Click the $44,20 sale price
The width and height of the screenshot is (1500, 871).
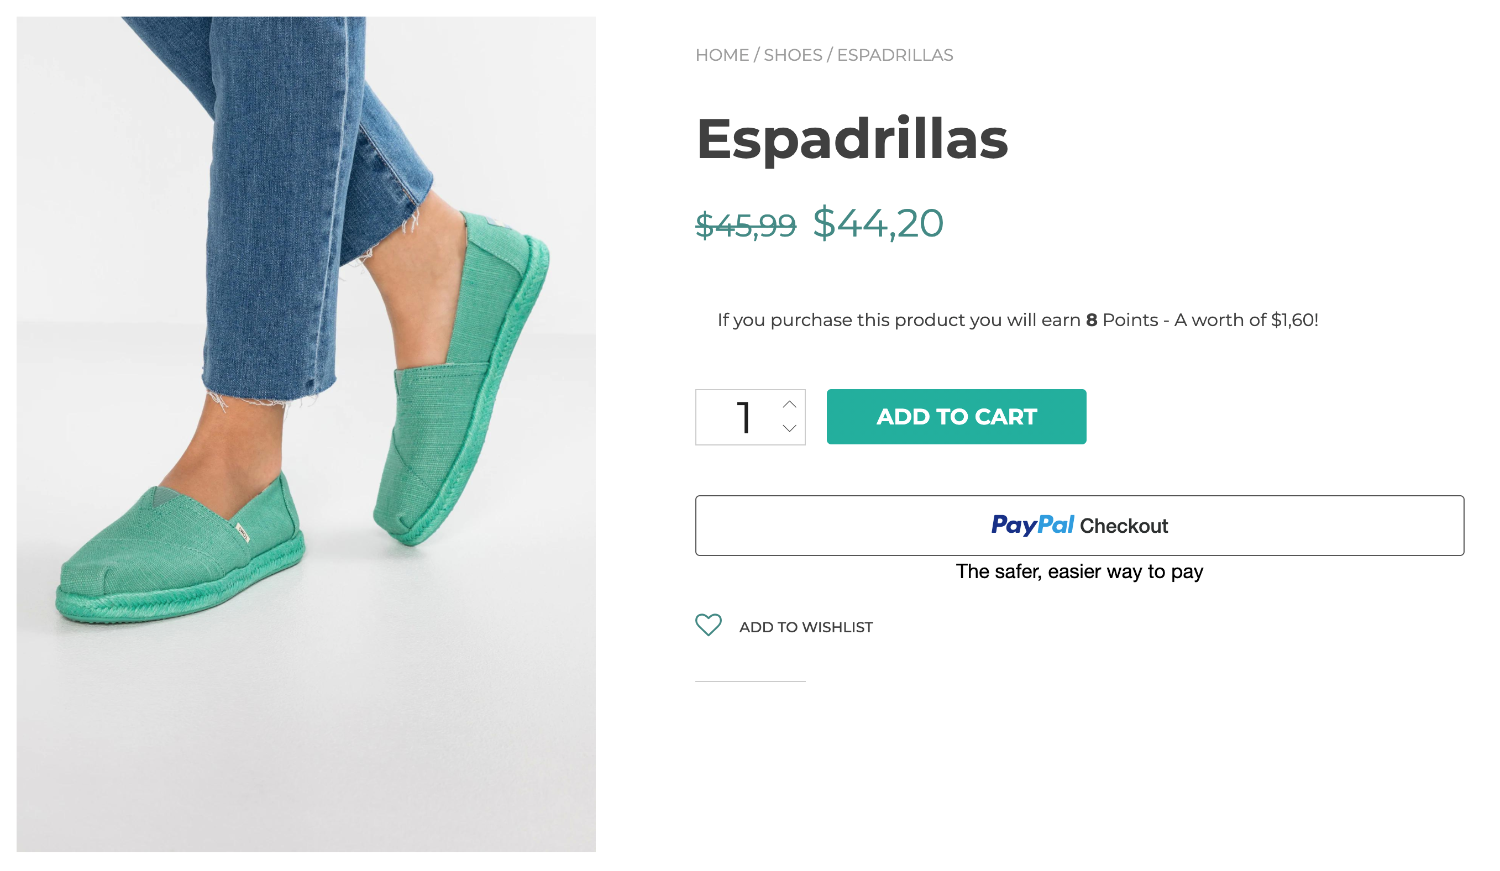pos(878,223)
